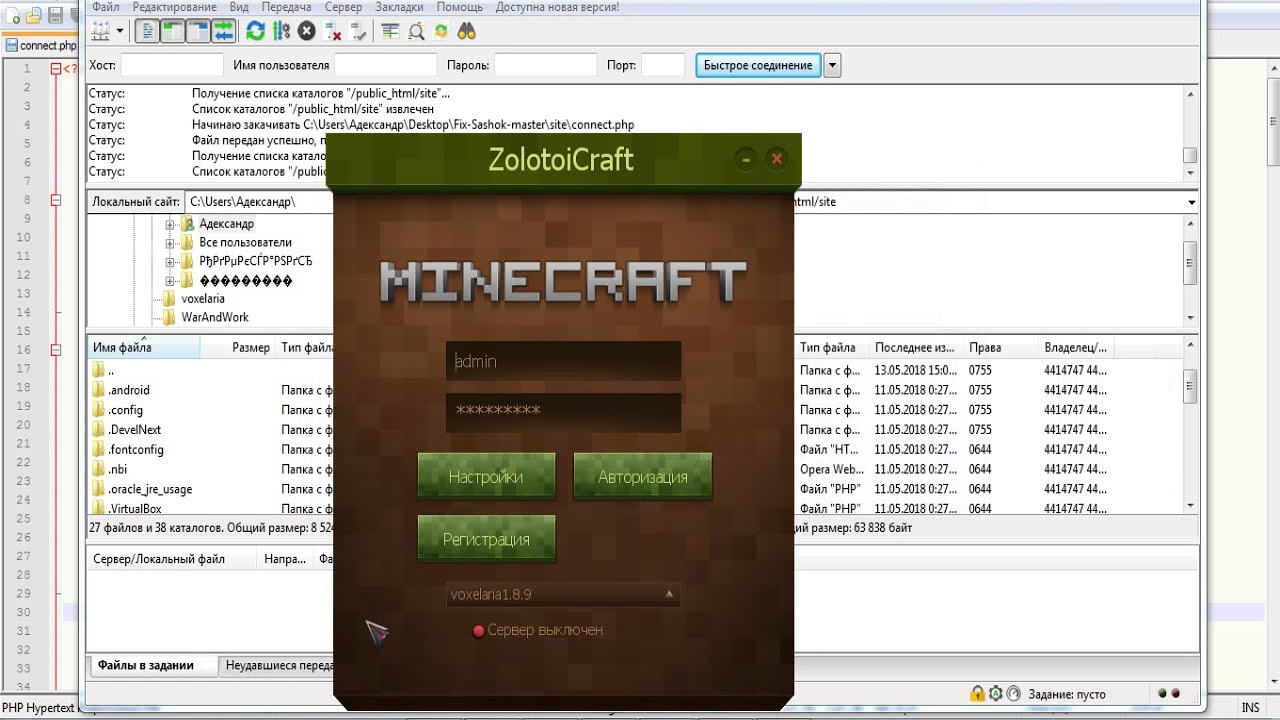Select voxelaria folder in local tree
Screen dimensions: 1280x720
click(202, 298)
